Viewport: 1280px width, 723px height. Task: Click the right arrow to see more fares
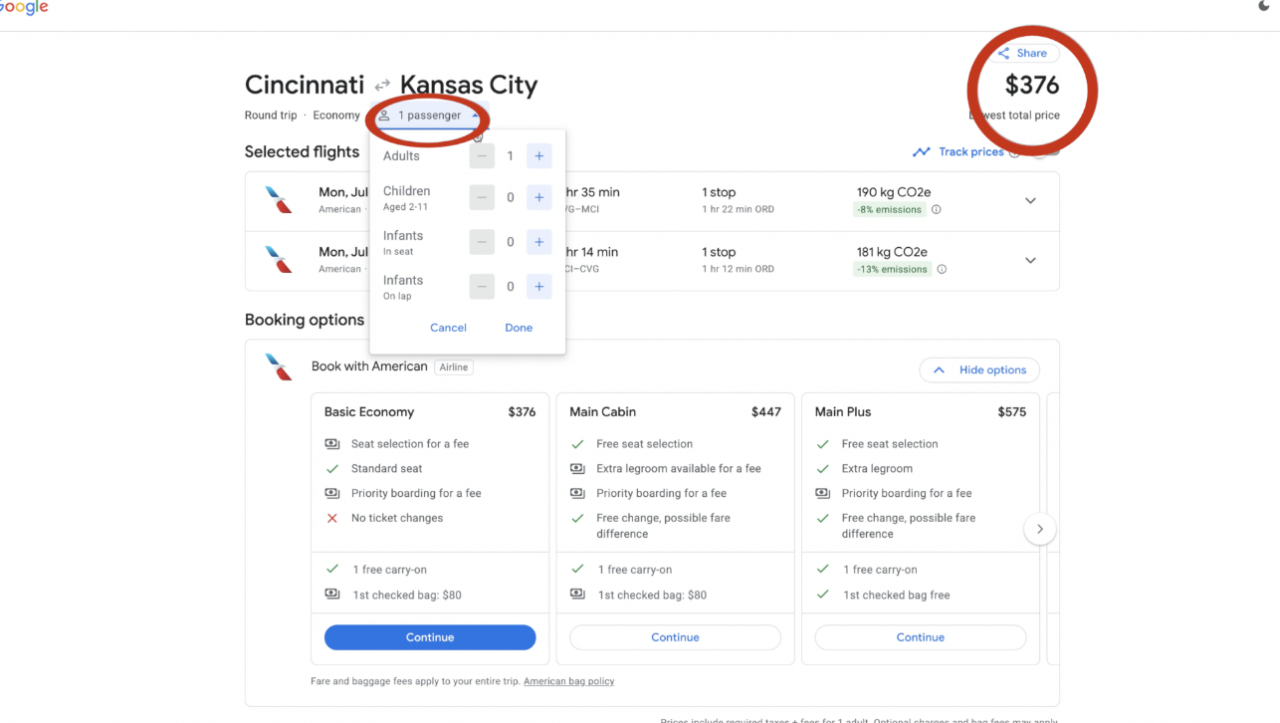[x=1040, y=528]
